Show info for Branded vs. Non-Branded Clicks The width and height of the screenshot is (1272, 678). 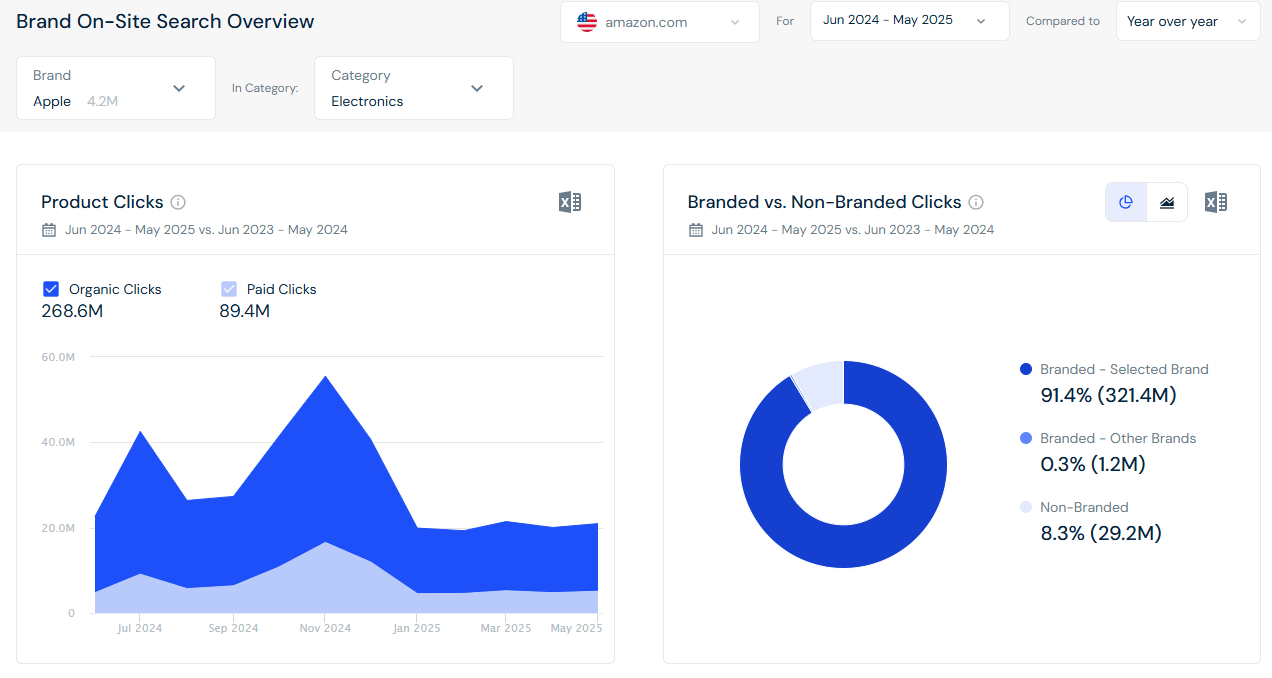point(976,202)
